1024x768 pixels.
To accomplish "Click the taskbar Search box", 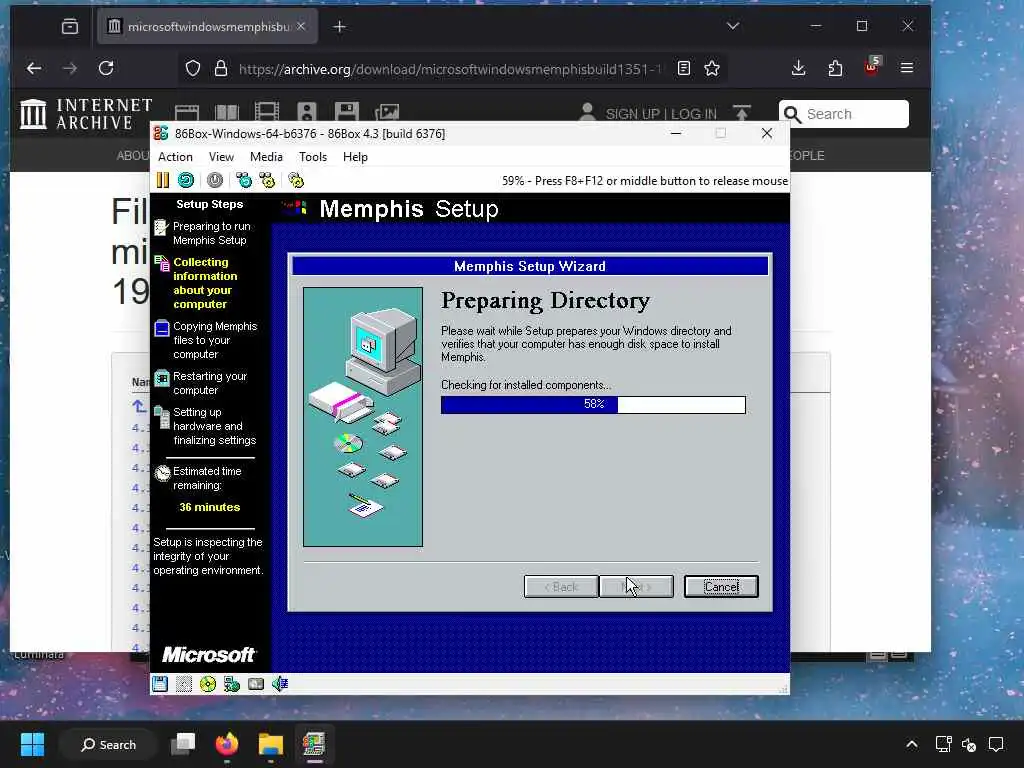I will coord(108,744).
